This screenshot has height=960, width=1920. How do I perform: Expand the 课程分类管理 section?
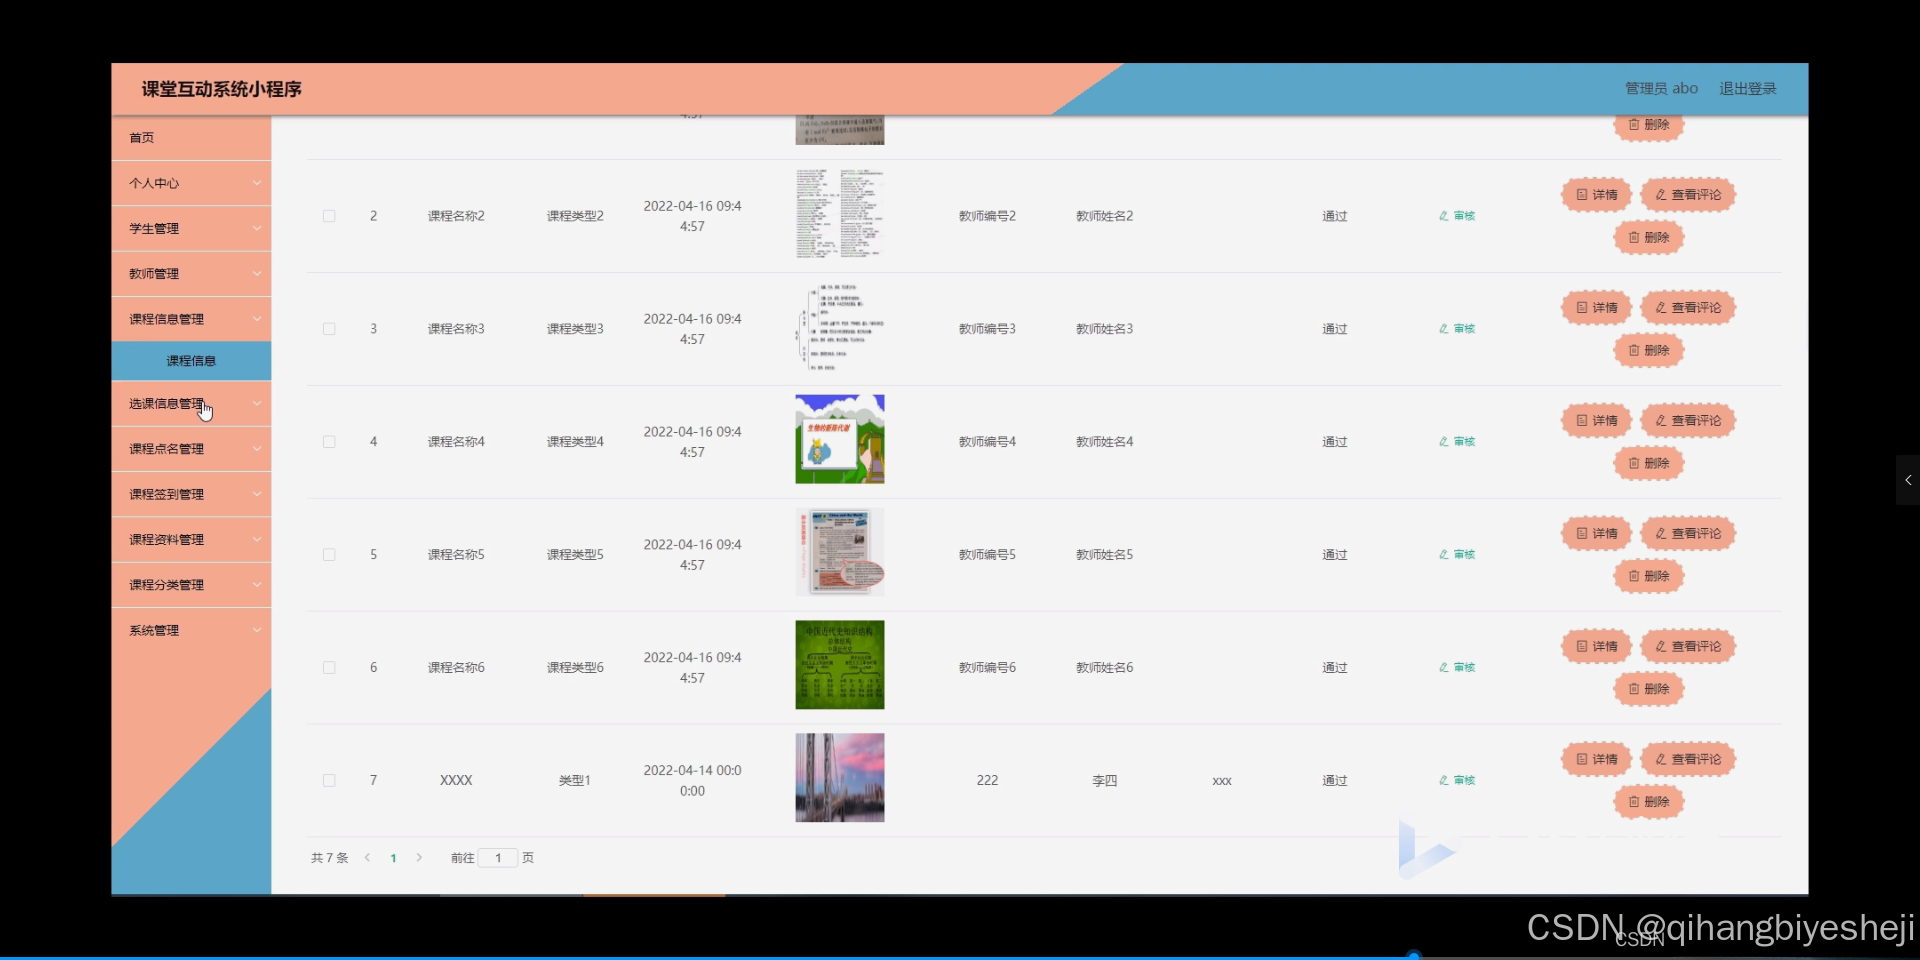pos(191,584)
